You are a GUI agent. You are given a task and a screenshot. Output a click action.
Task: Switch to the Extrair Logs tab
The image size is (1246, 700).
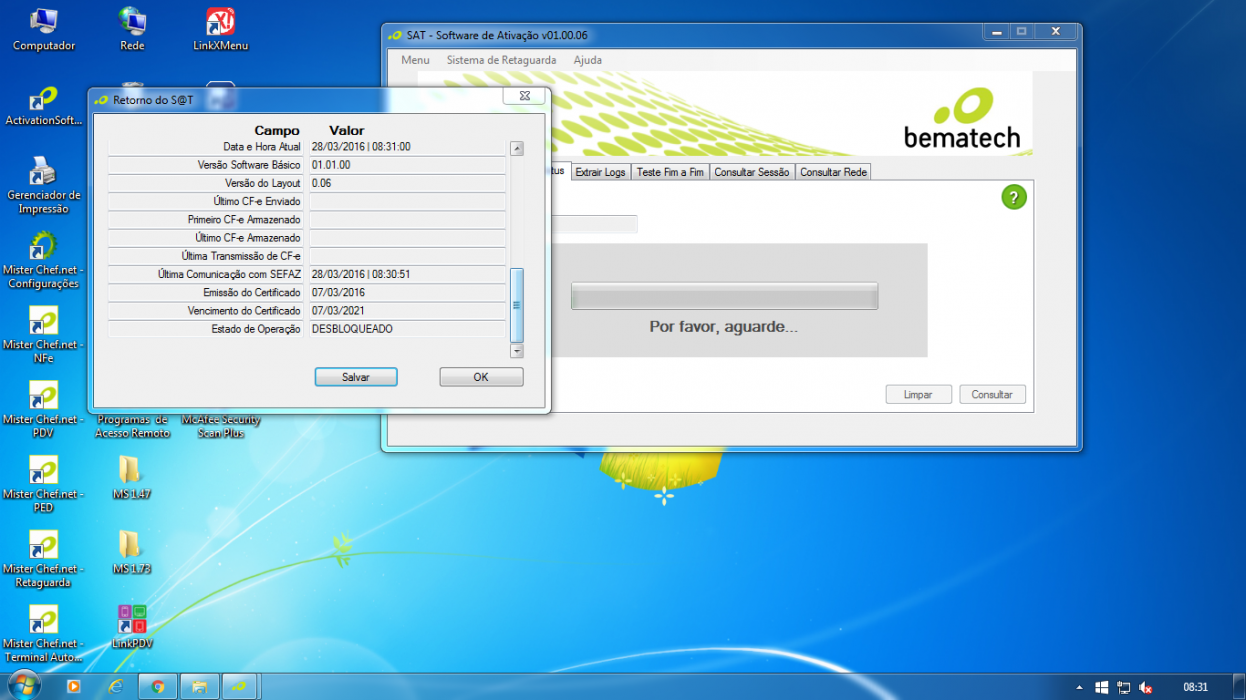600,172
